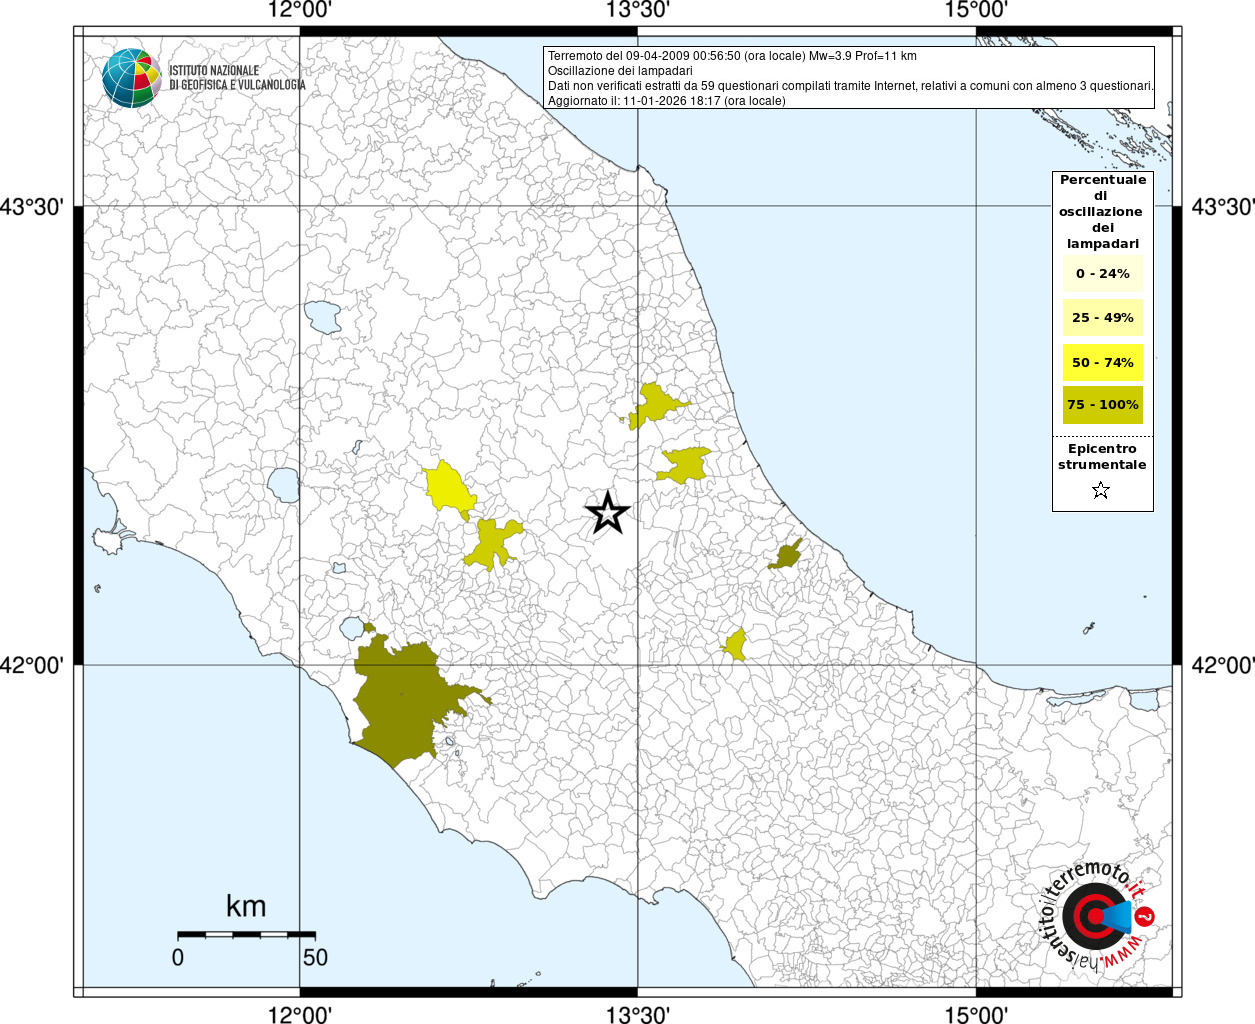Click the northernmost large lake on the map
This screenshot has height=1024, width=1255.
click(323, 317)
